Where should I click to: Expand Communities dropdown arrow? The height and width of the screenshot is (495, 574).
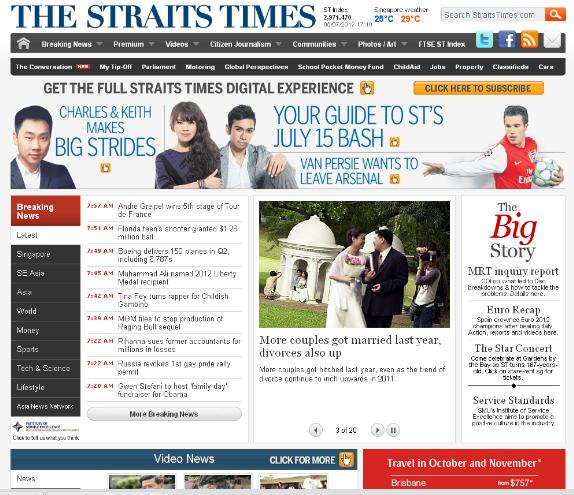tap(344, 44)
